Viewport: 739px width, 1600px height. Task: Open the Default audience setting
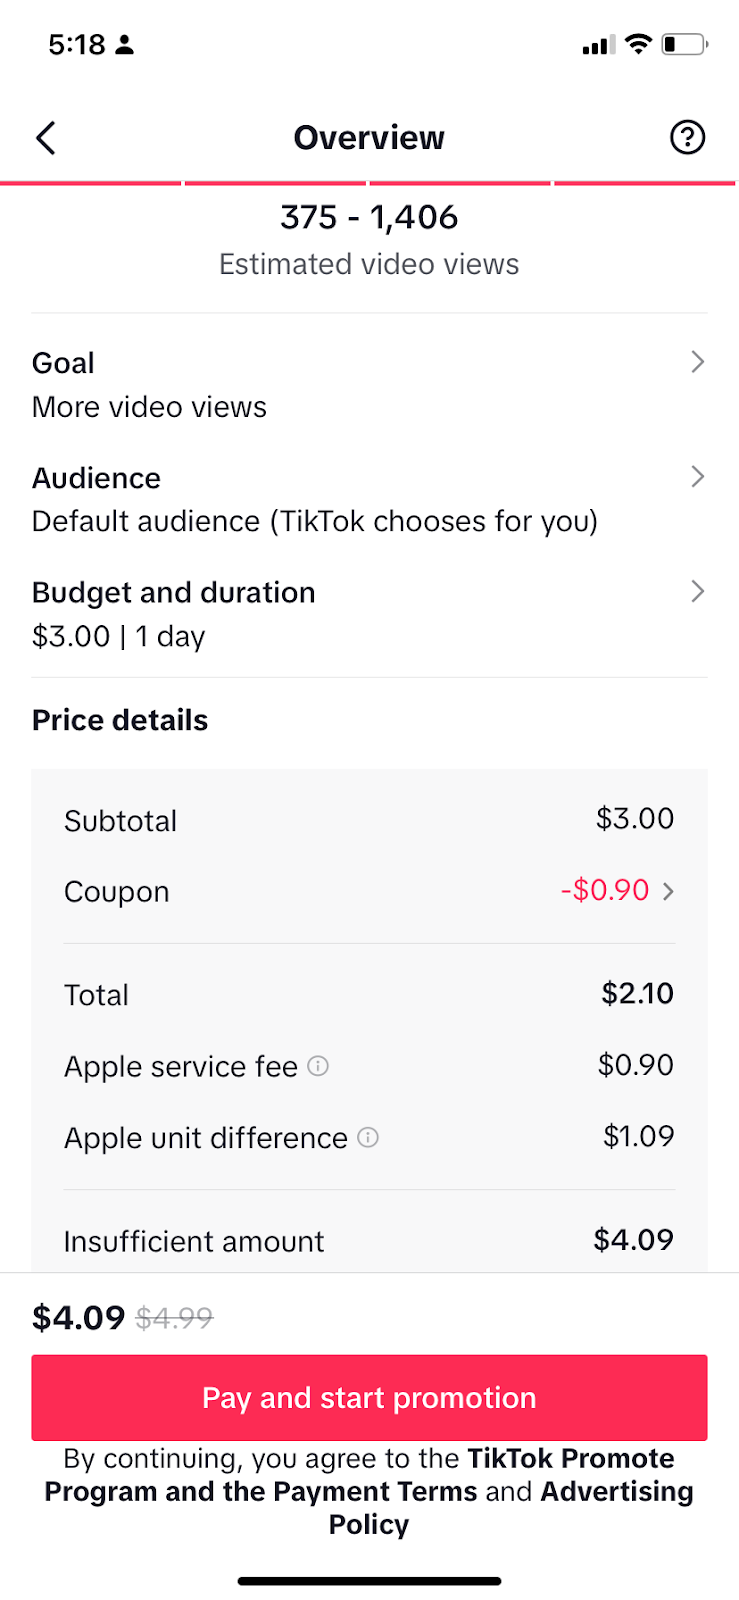[314, 521]
